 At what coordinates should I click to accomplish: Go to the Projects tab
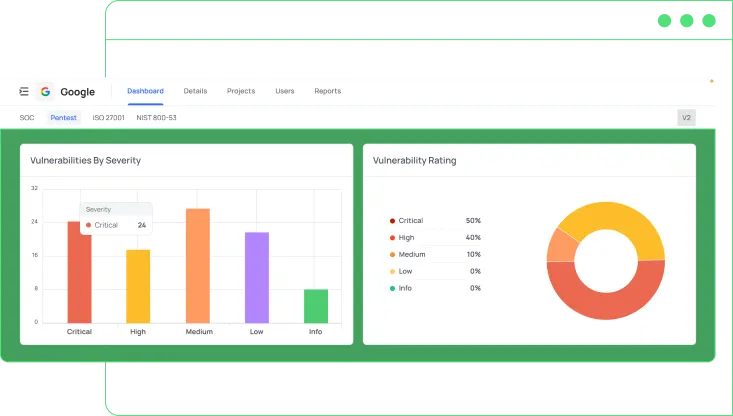pyautogui.click(x=240, y=91)
